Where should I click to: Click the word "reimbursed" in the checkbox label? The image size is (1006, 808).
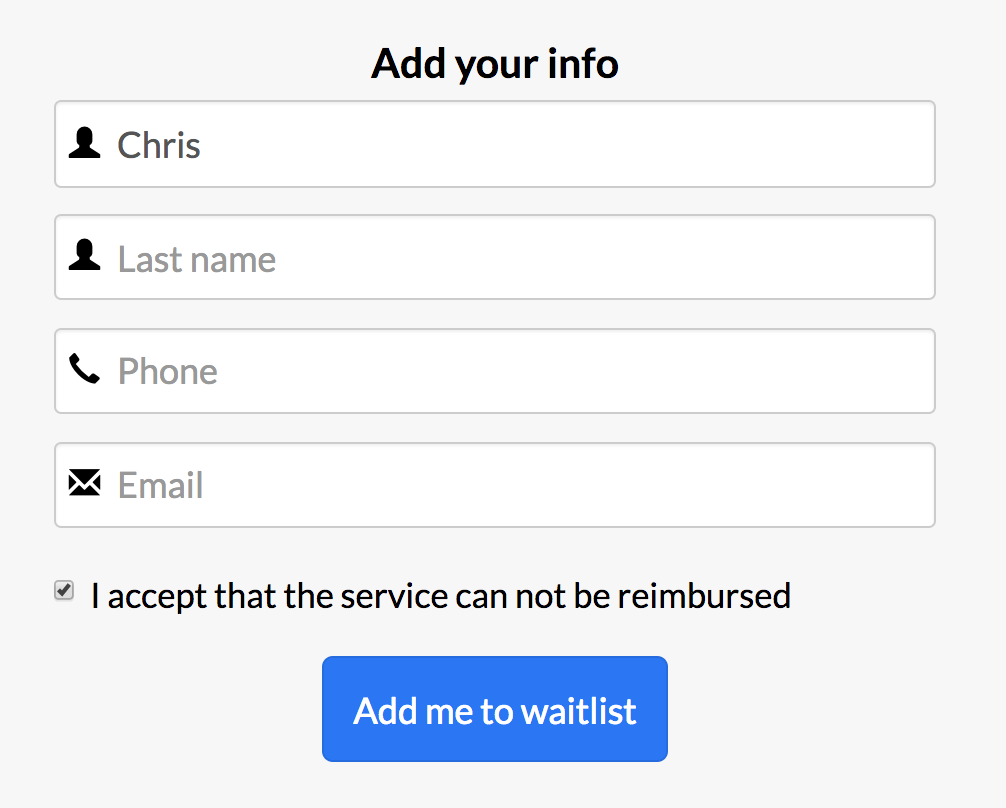704,596
